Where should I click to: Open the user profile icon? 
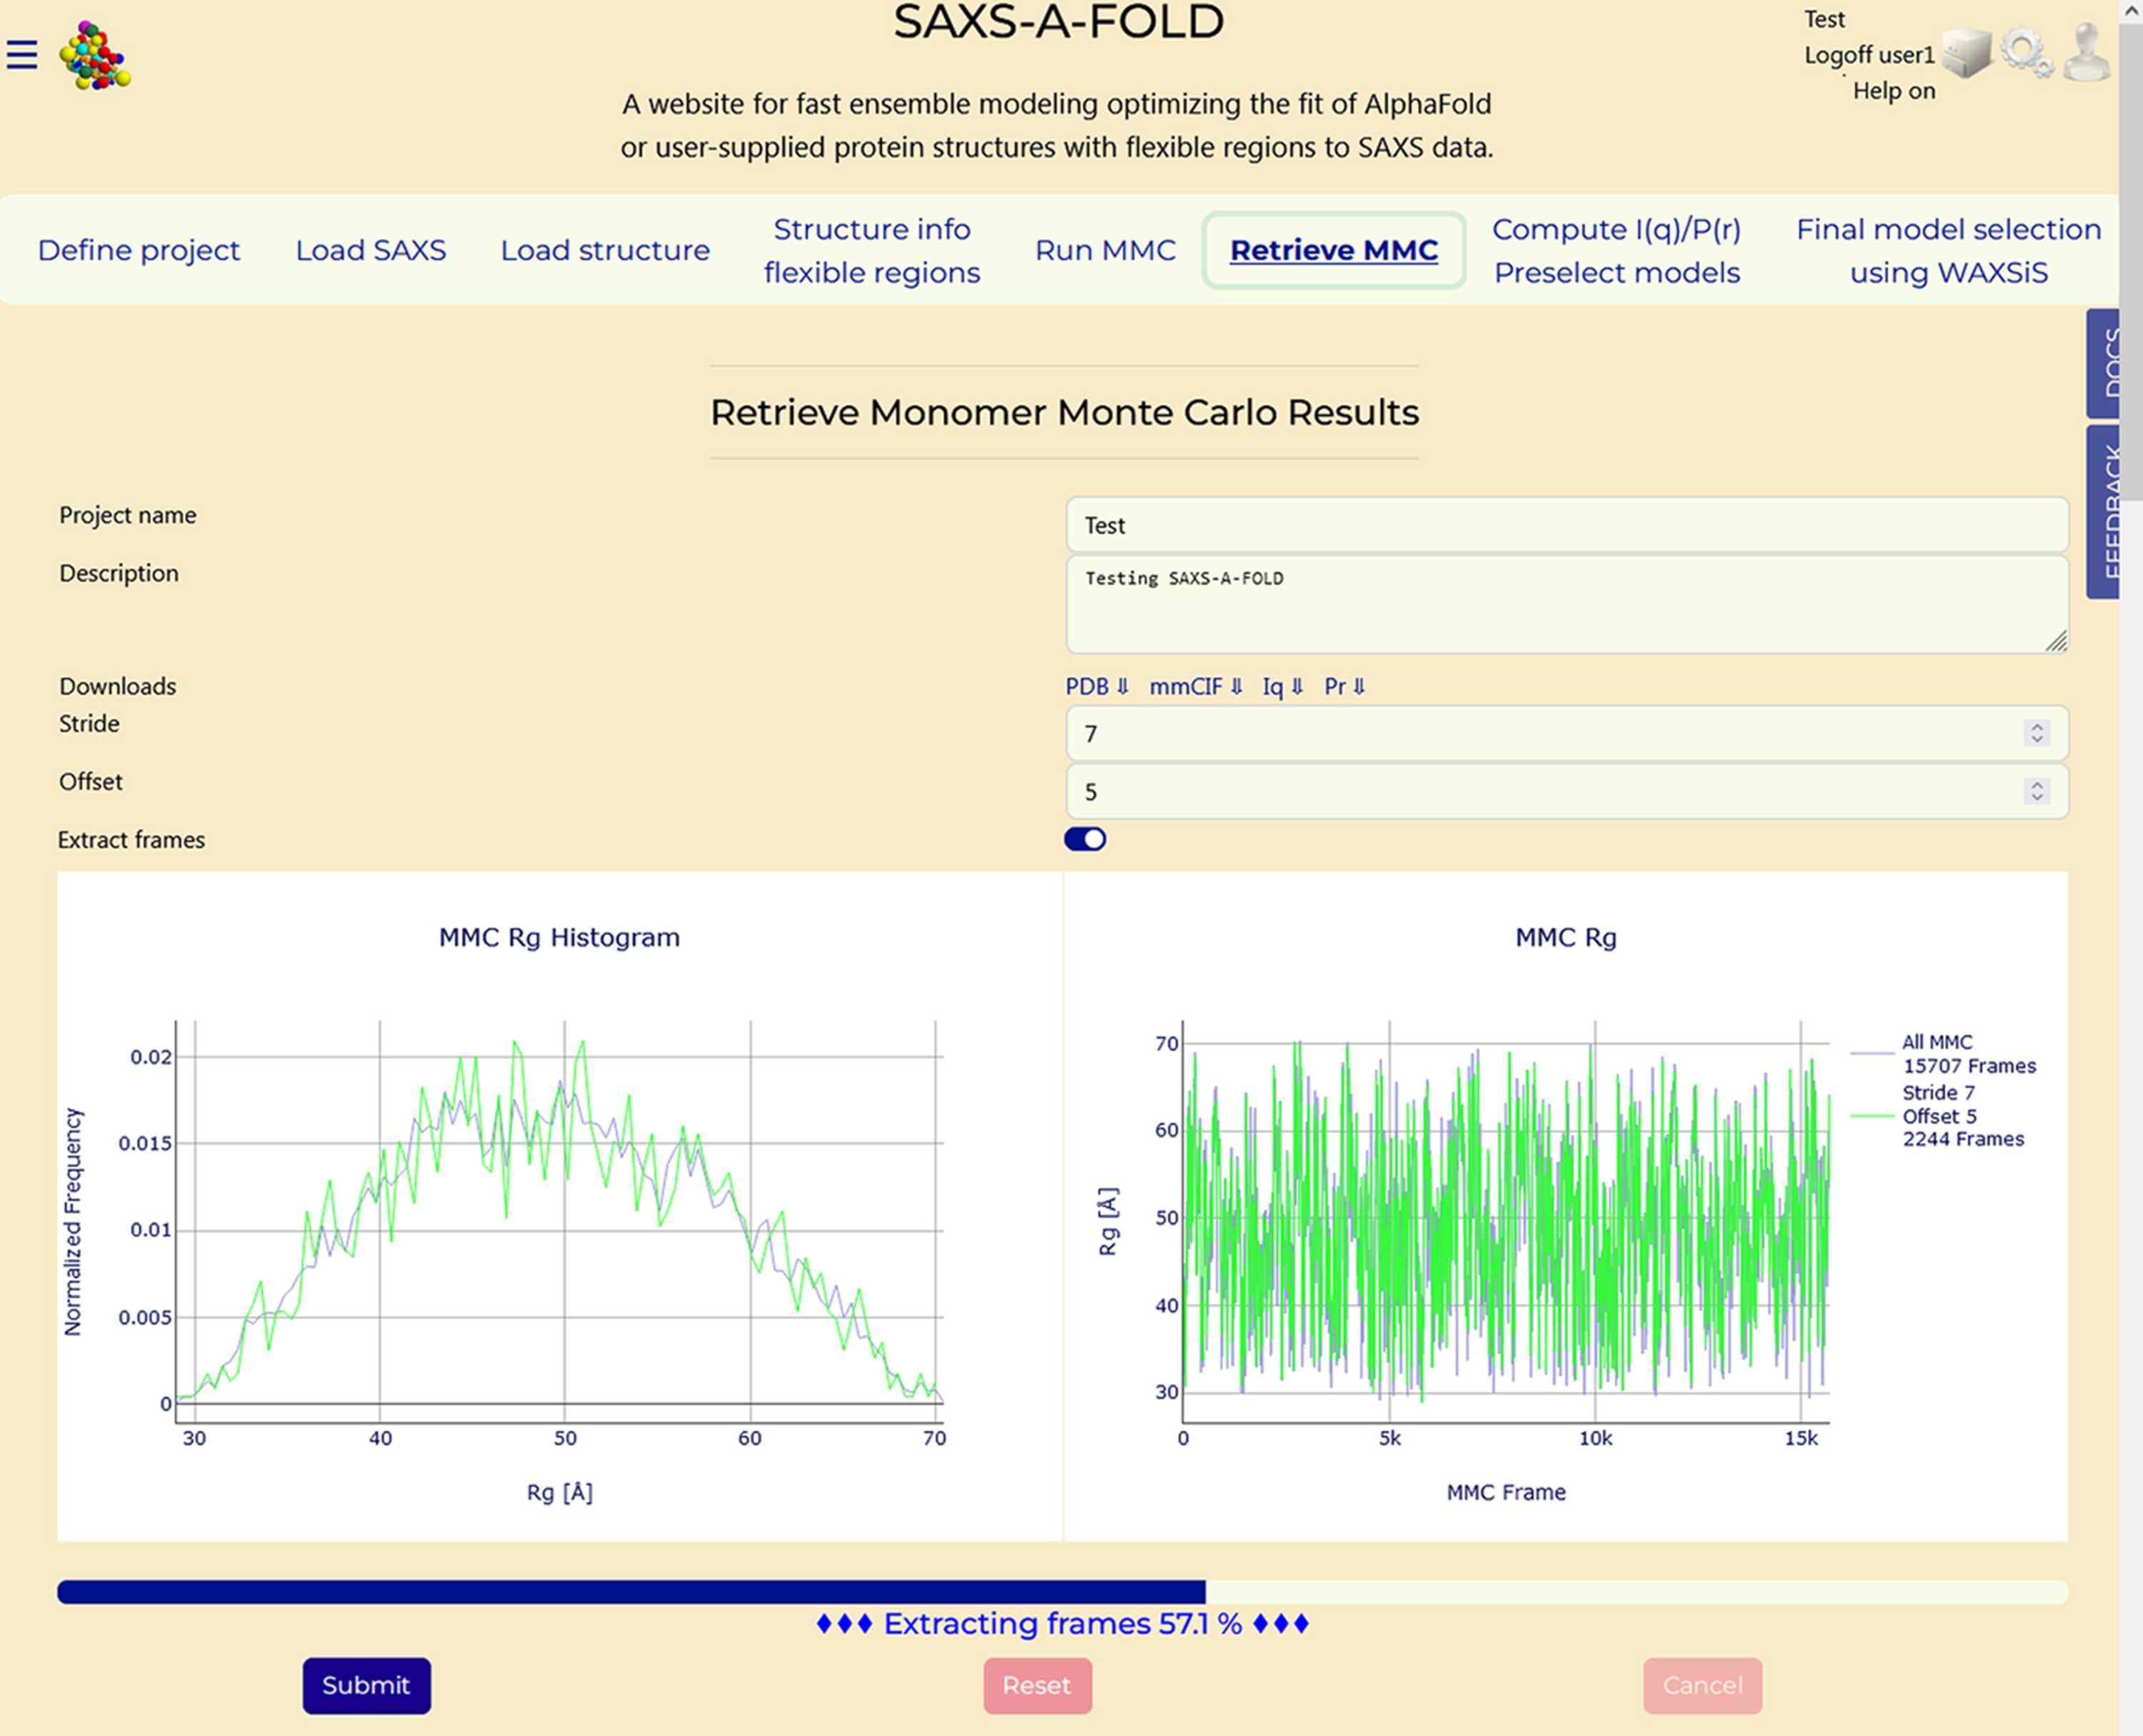coord(2087,52)
